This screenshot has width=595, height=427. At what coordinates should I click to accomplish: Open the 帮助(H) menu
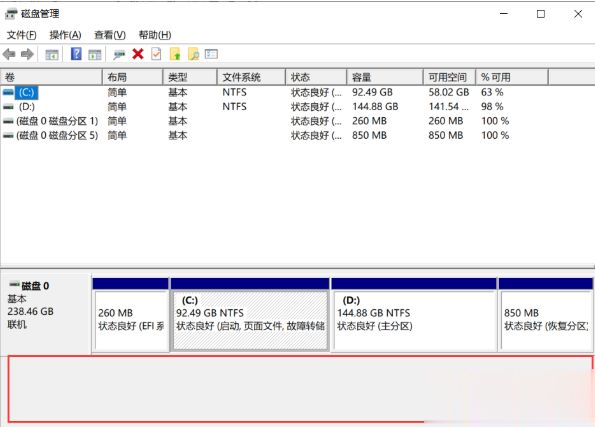155,35
